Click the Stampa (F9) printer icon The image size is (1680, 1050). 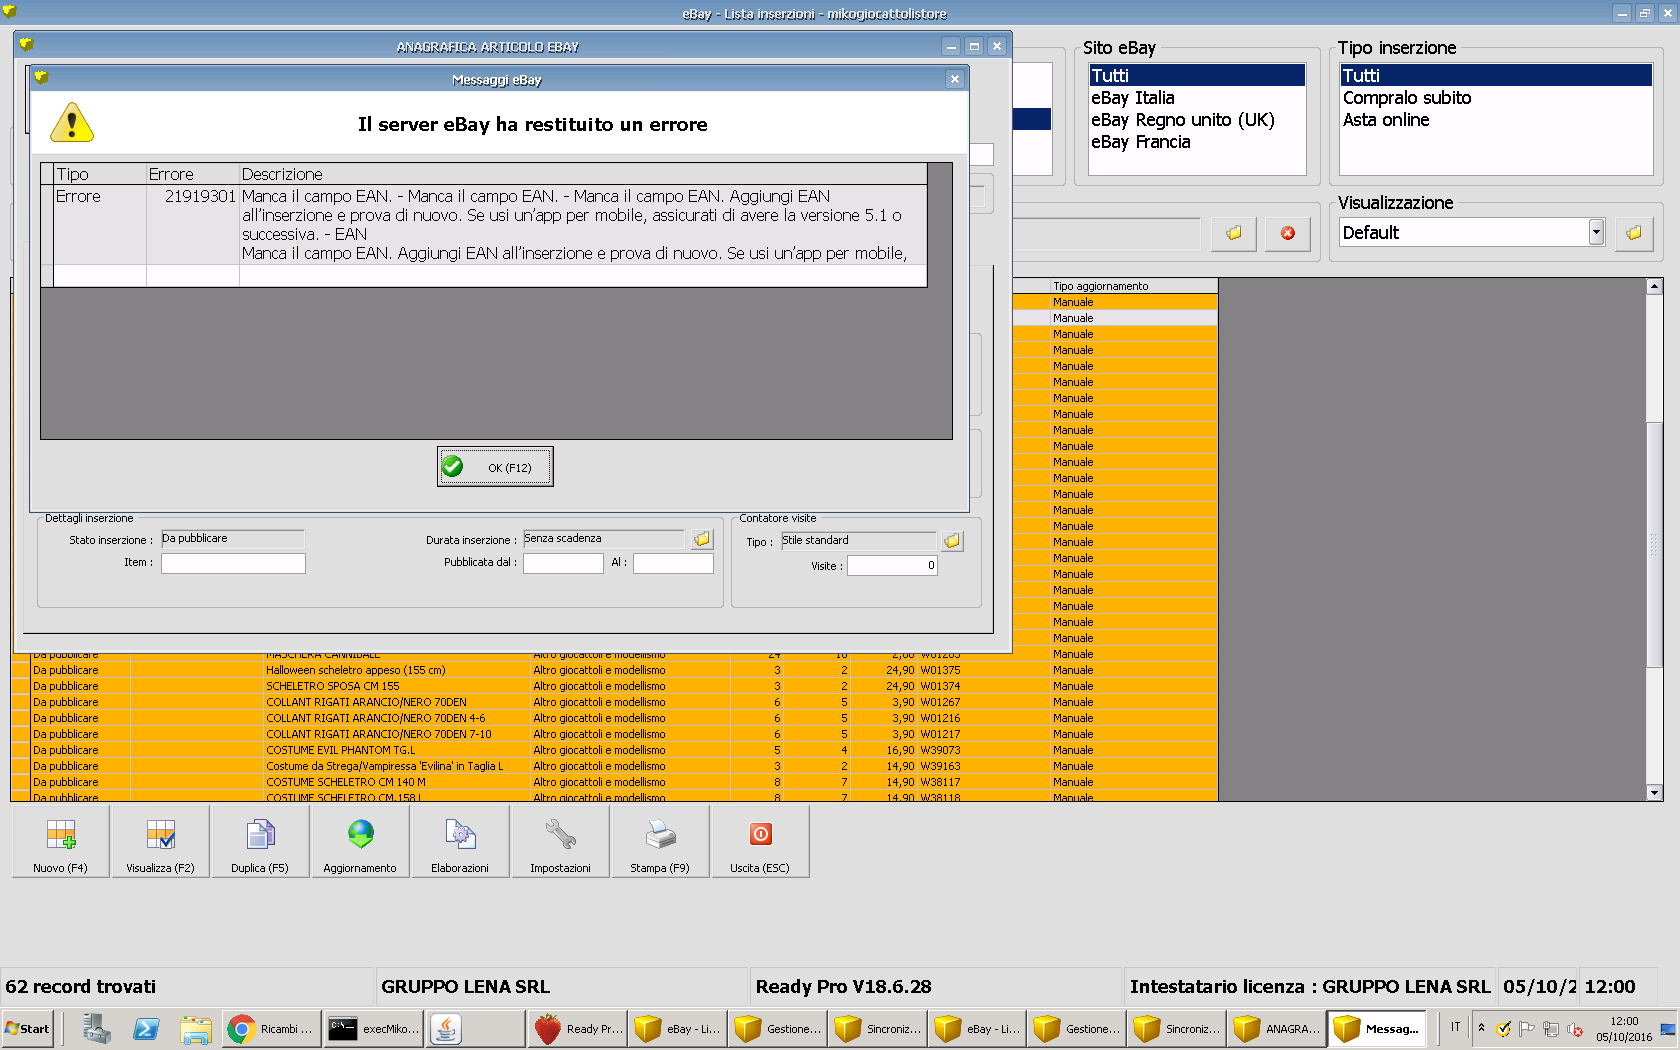point(660,841)
